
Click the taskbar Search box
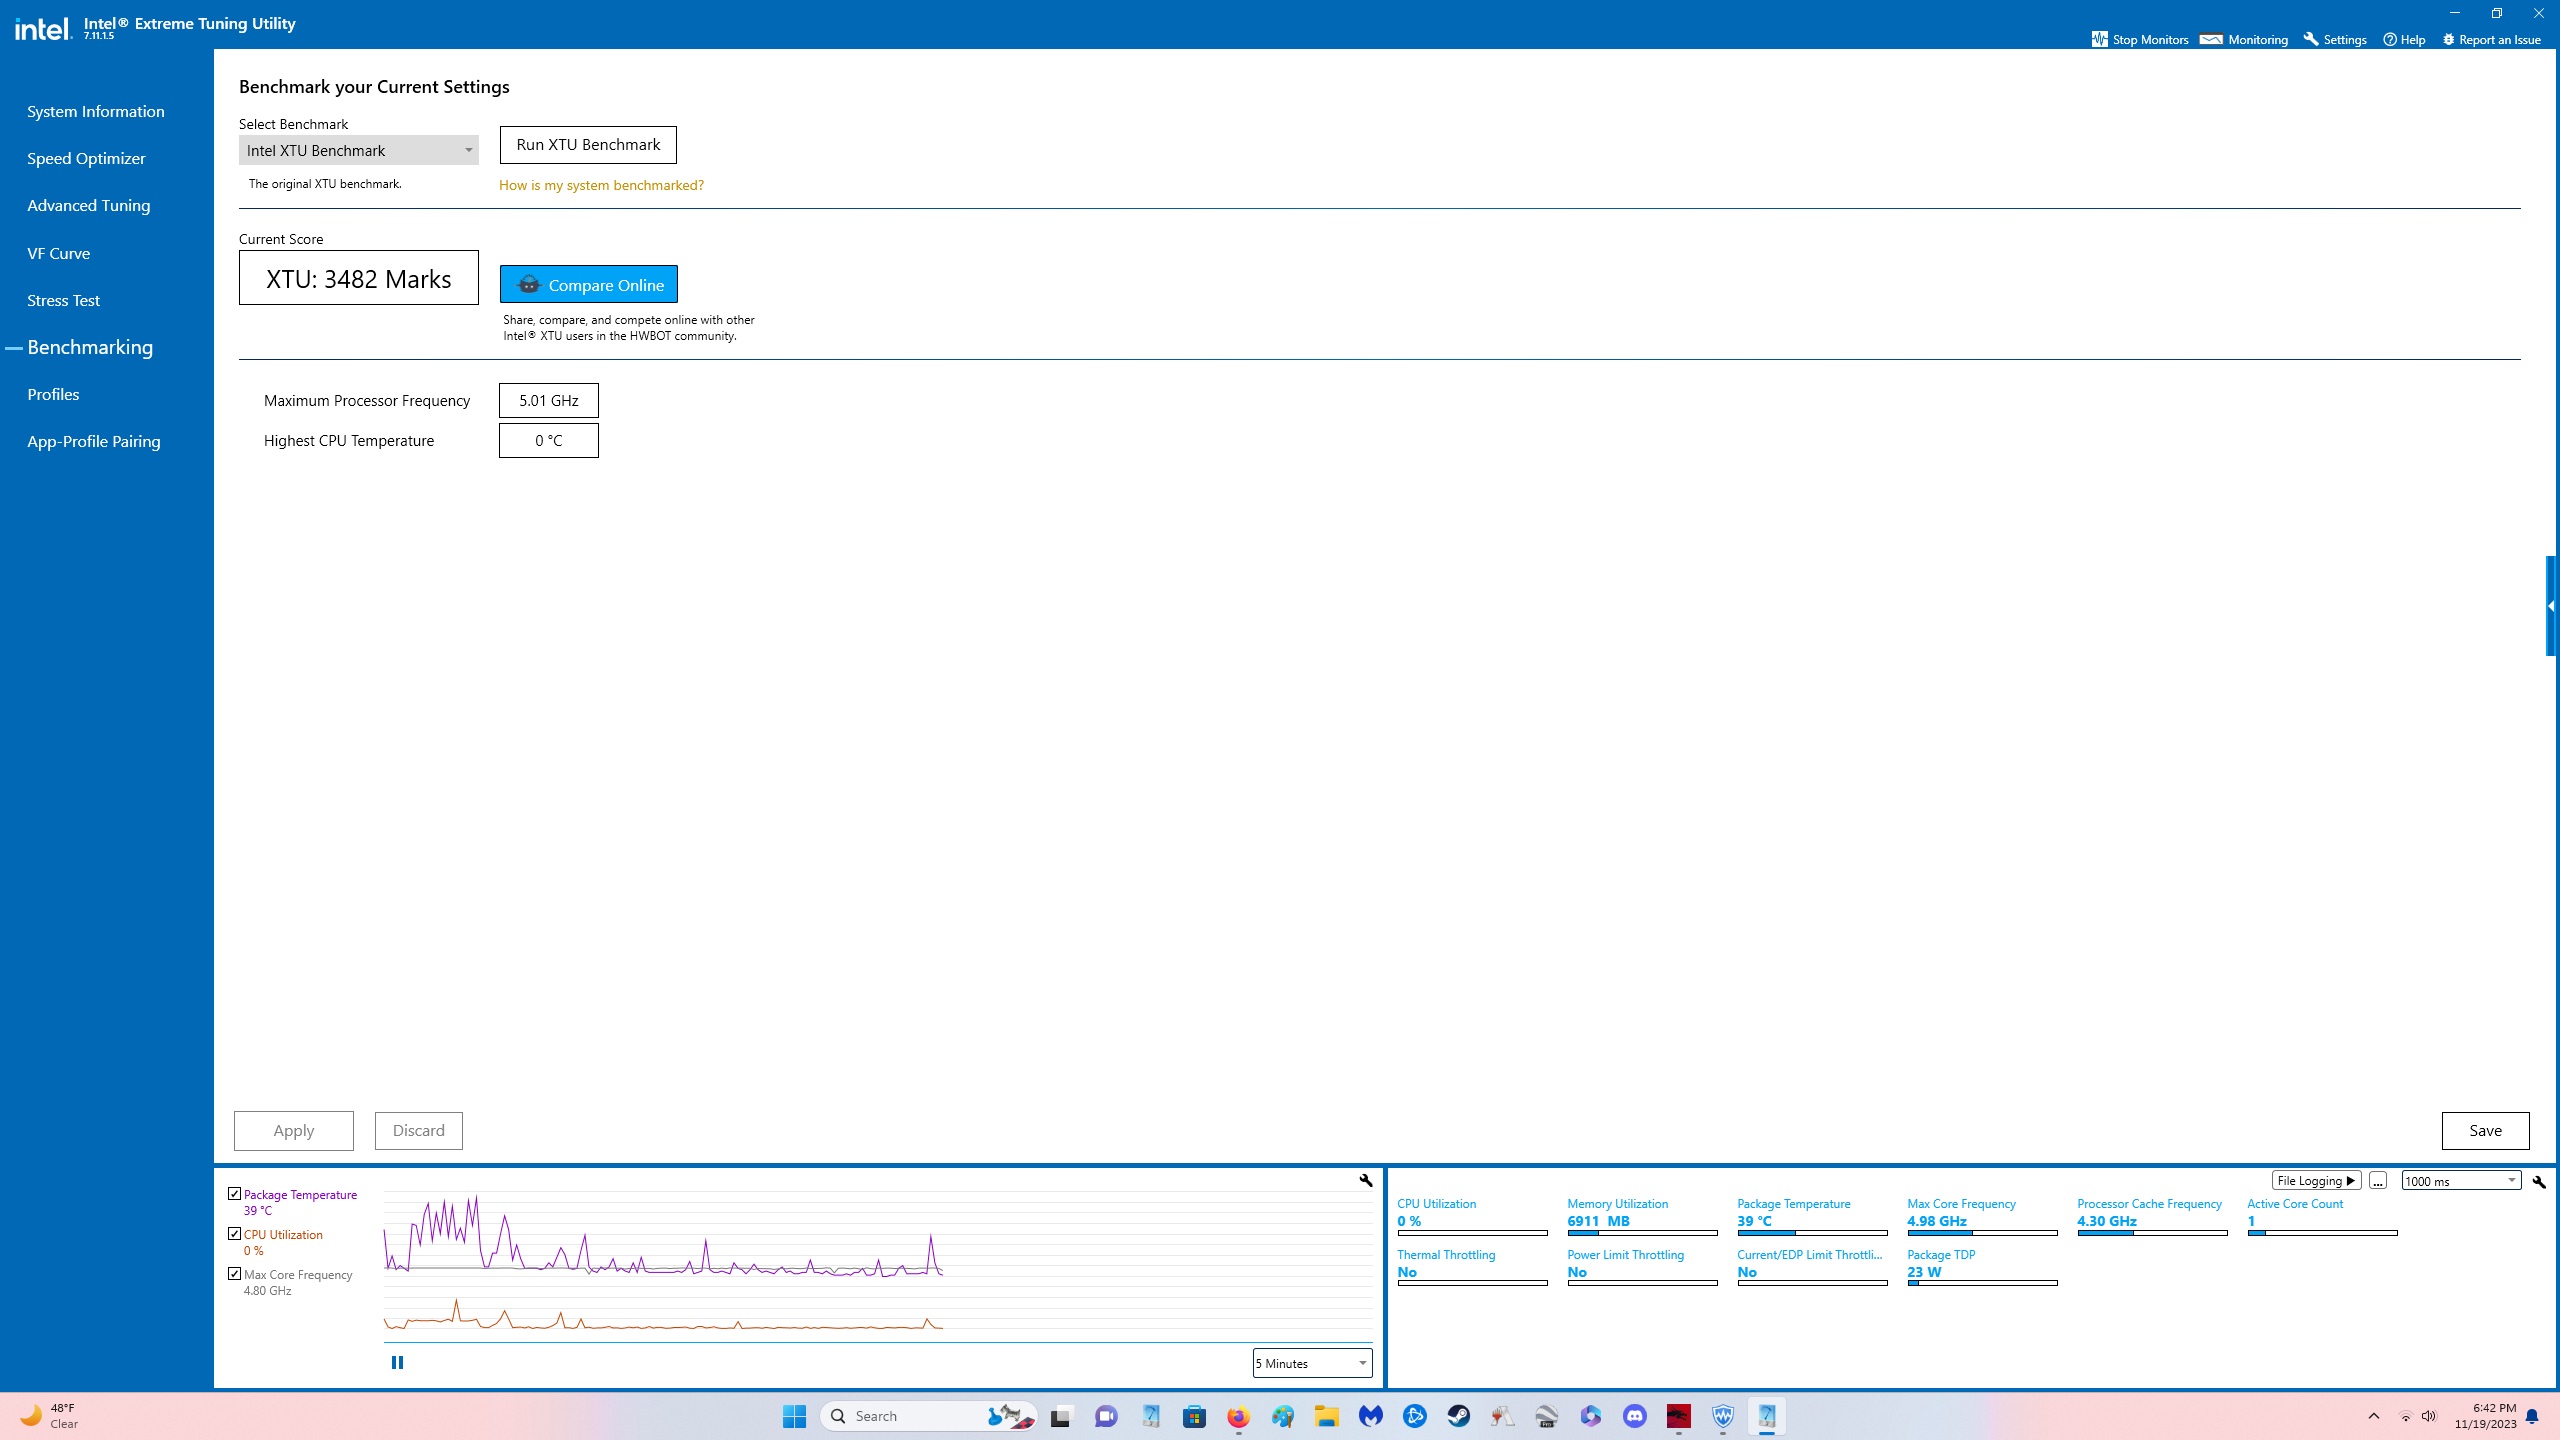(929, 1416)
